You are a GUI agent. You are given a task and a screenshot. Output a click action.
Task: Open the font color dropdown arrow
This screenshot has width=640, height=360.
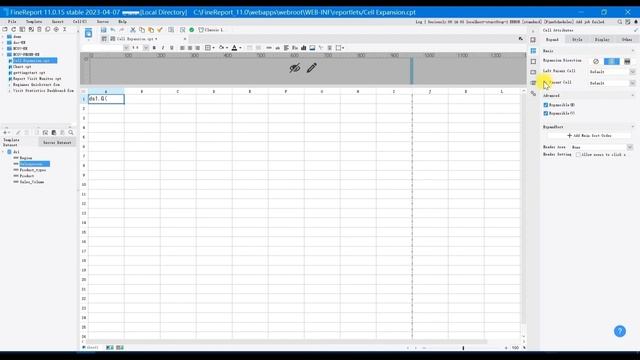click(240, 48)
